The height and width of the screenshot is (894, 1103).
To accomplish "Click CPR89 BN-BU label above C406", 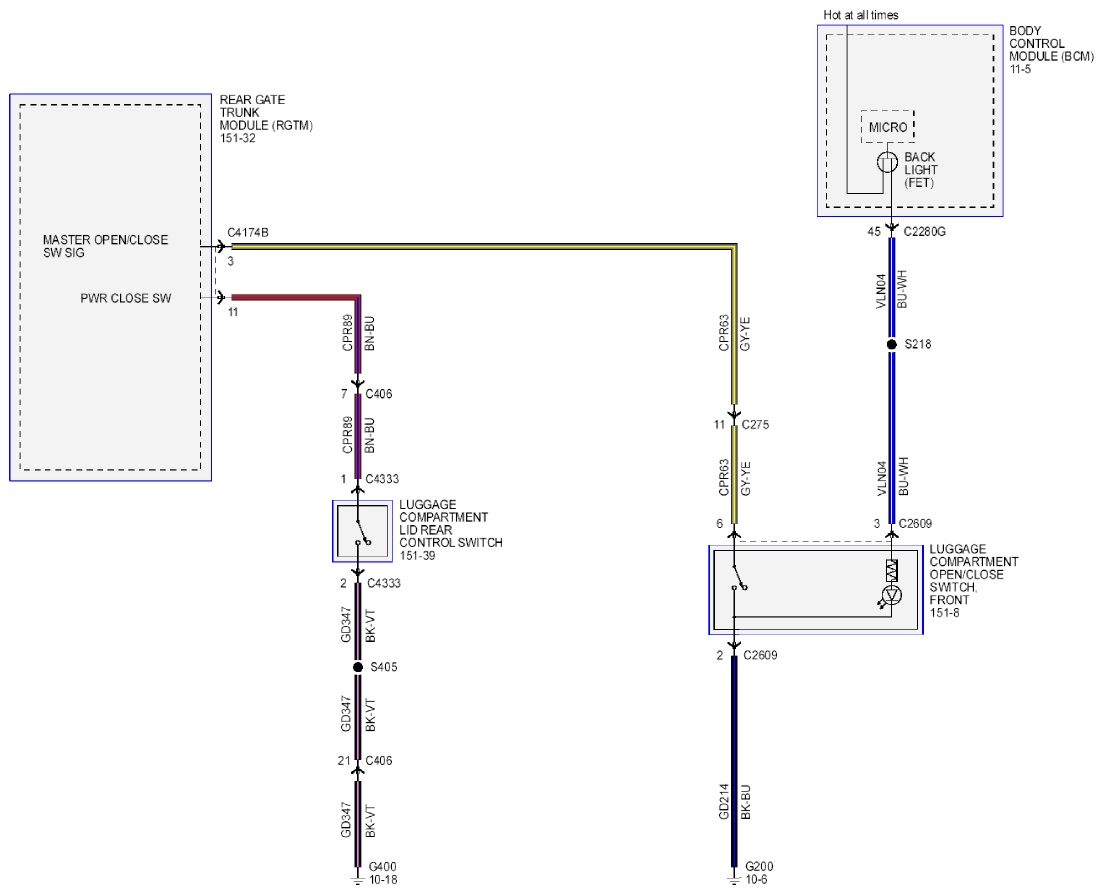I will coord(358,333).
